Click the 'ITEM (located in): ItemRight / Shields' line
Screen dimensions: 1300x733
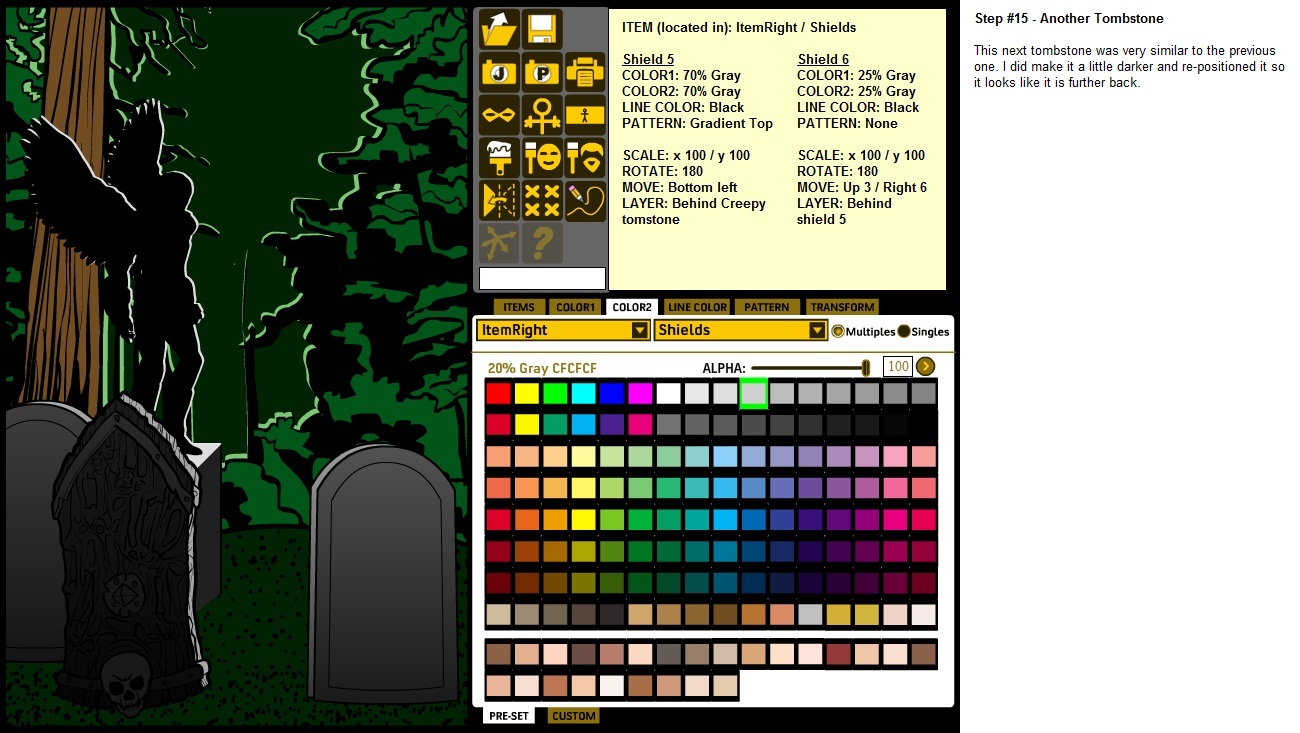click(x=739, y=28)
